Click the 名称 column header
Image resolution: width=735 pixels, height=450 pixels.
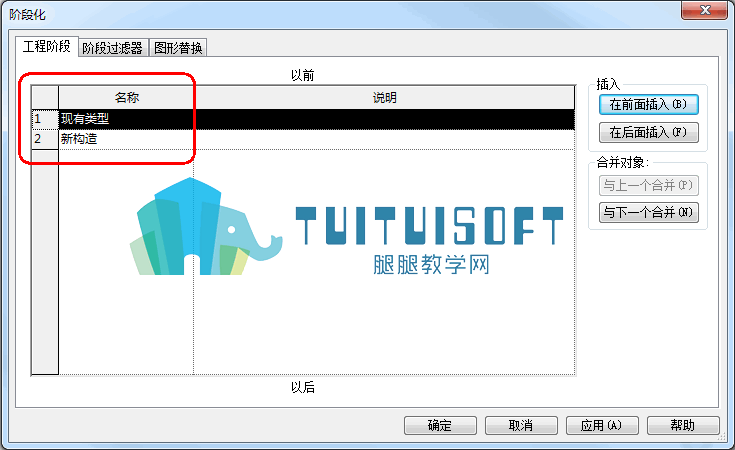tap(126, 98)
